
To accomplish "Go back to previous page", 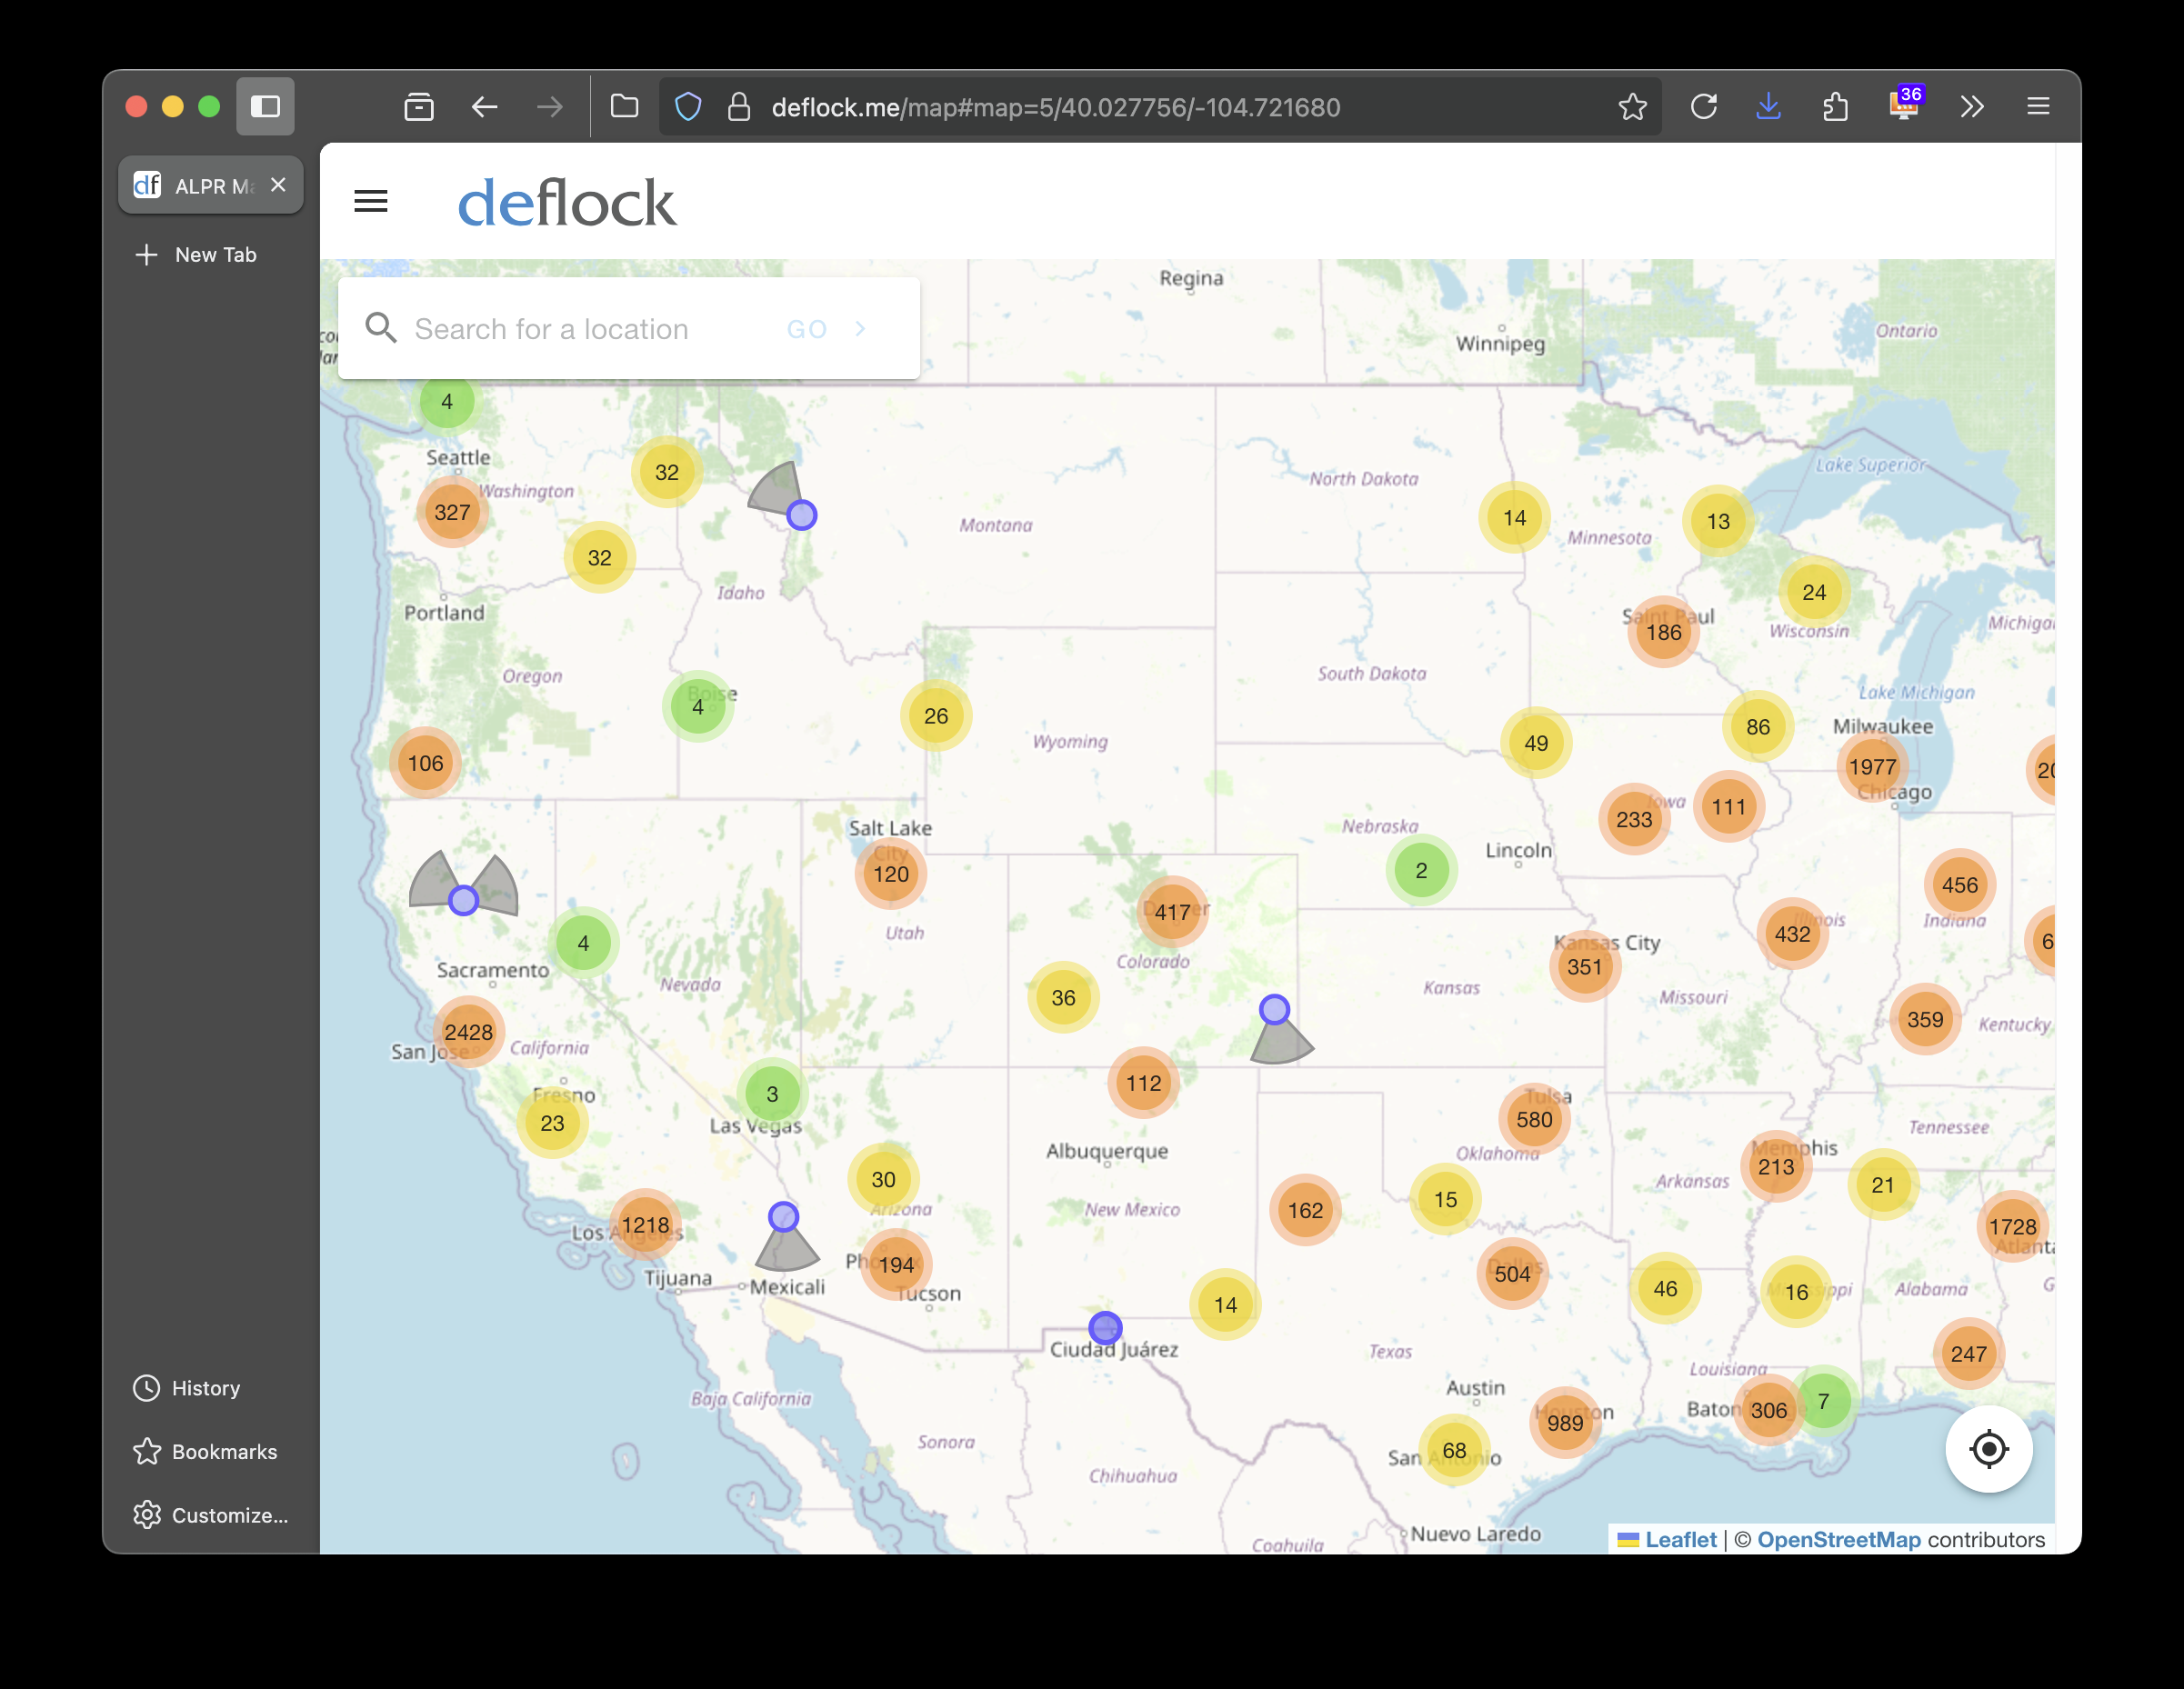I will (x=485, y=107).
